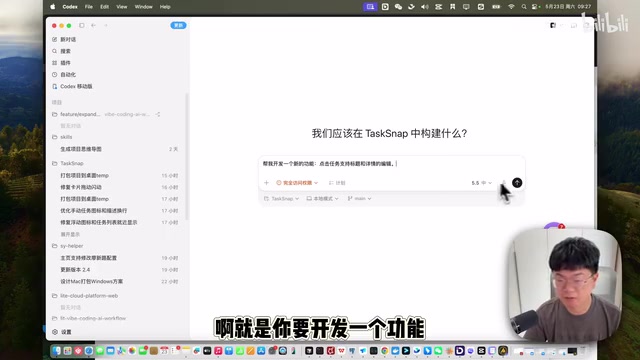The width and height of the screenshot is (640, 360).
Task: Open the File menu
Action: coord(89,7)
